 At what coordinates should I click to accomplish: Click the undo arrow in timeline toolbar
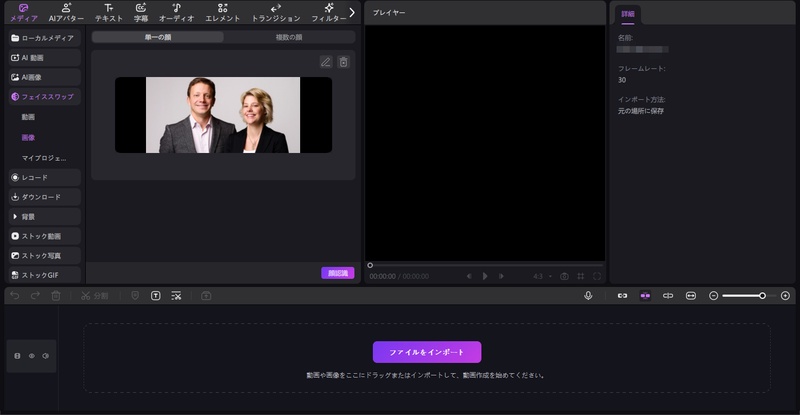[15, 296]
